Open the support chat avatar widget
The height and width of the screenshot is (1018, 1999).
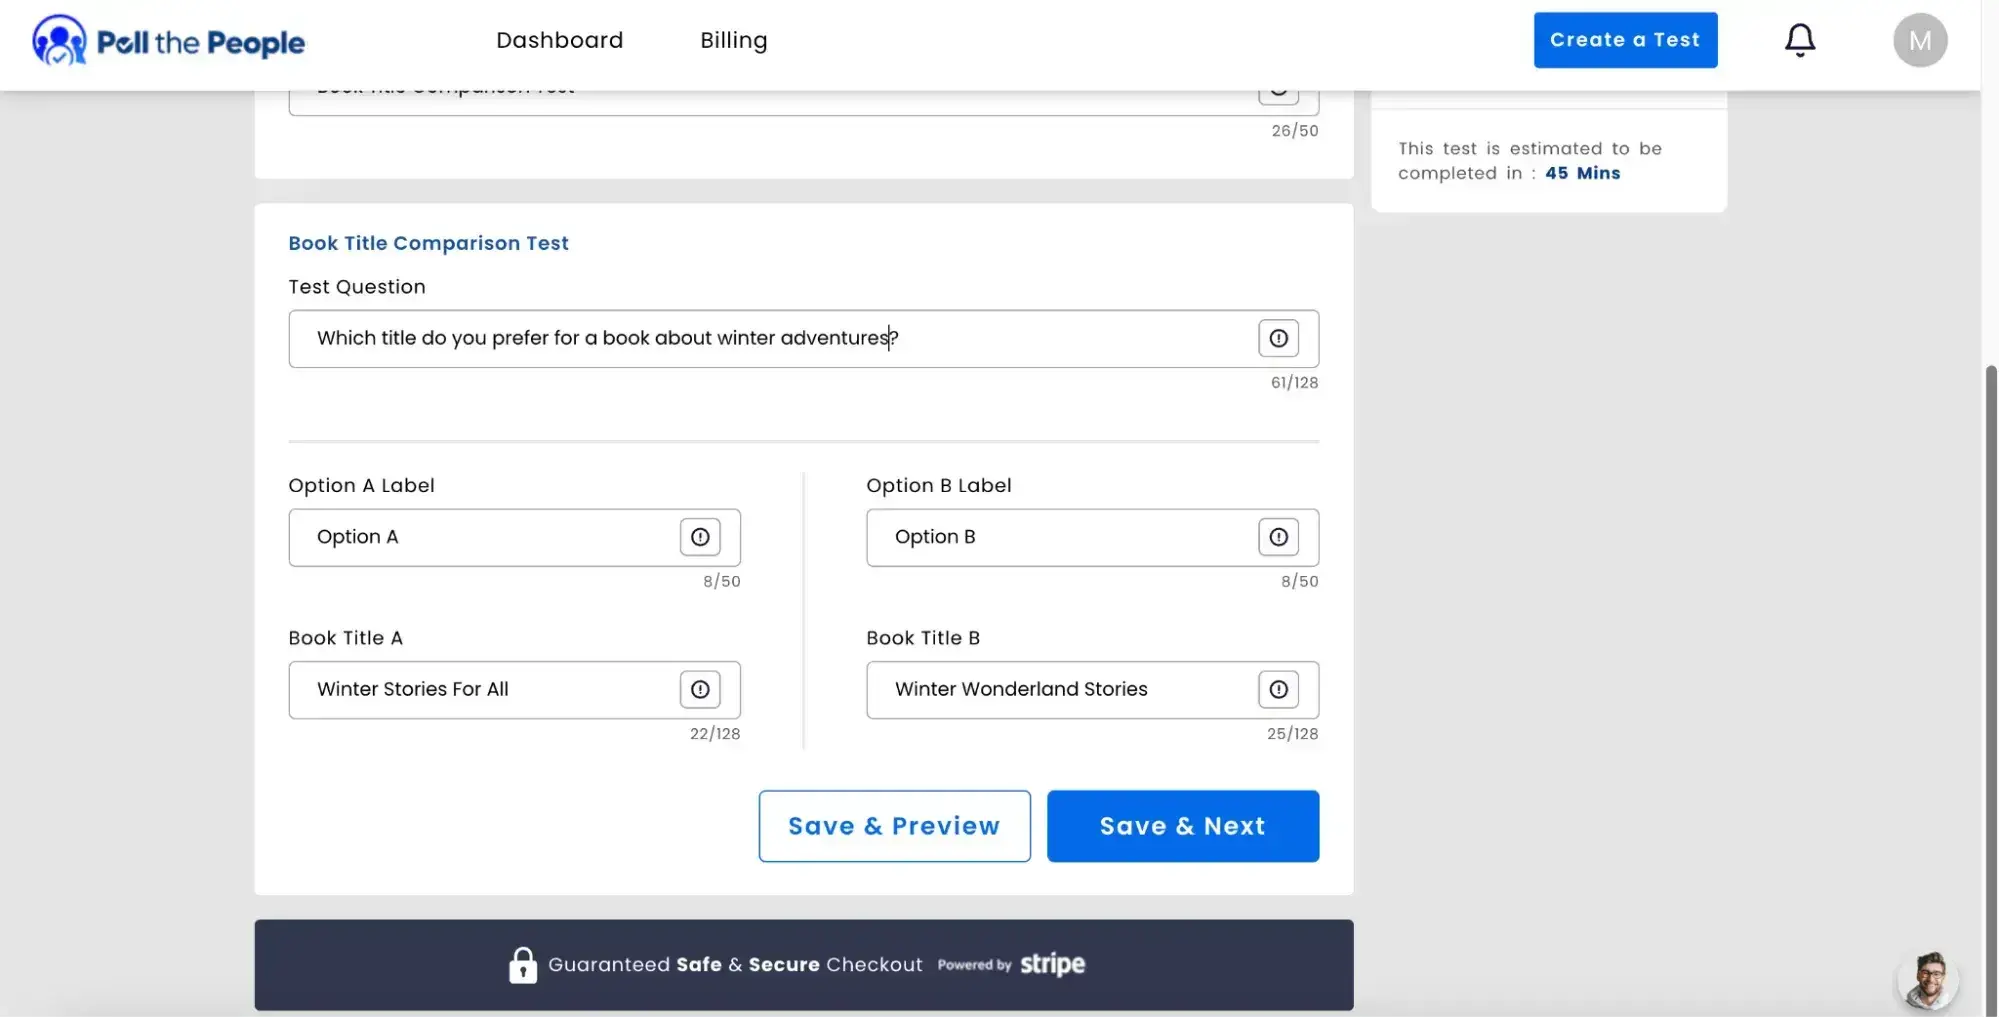(1927, 980)
